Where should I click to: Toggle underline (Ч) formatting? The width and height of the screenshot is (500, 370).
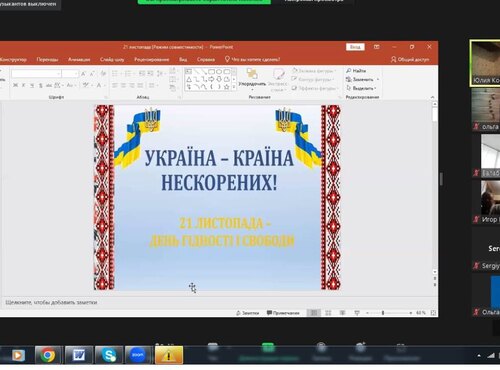coord(32,85)
